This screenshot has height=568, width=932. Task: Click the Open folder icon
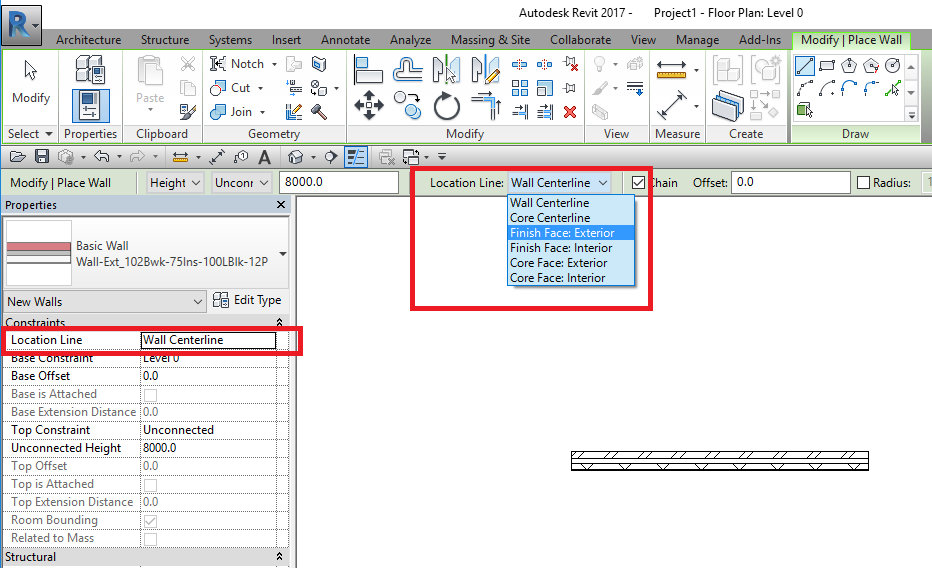coord(18,157)
